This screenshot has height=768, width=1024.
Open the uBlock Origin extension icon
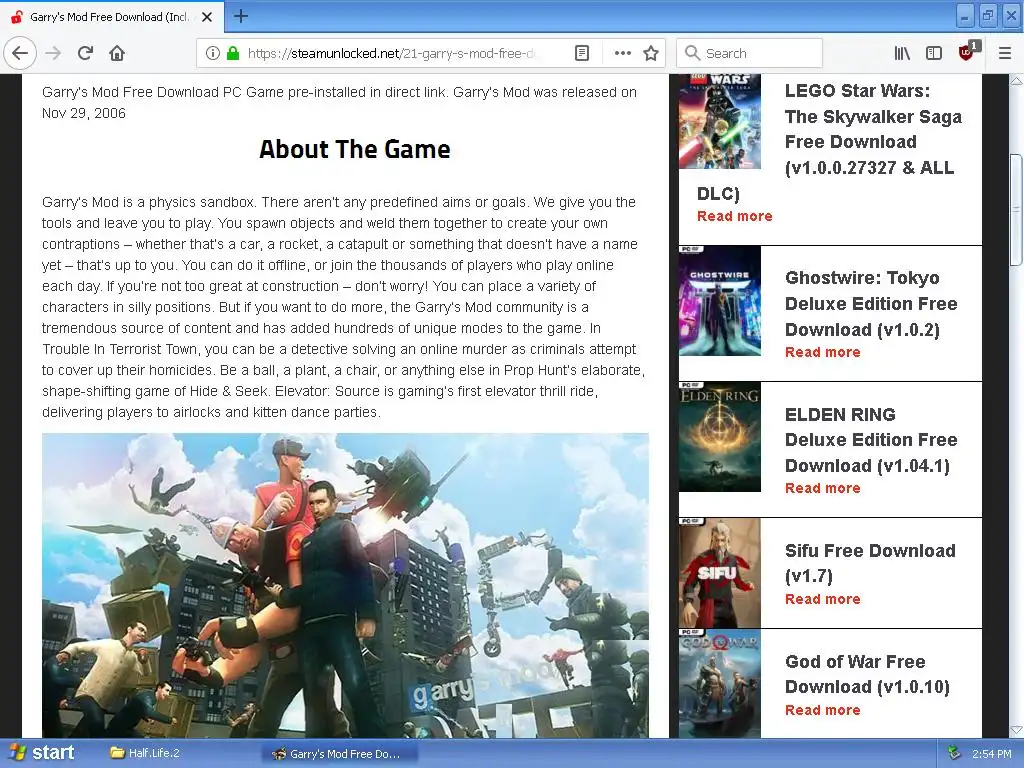tap(967, 52)
